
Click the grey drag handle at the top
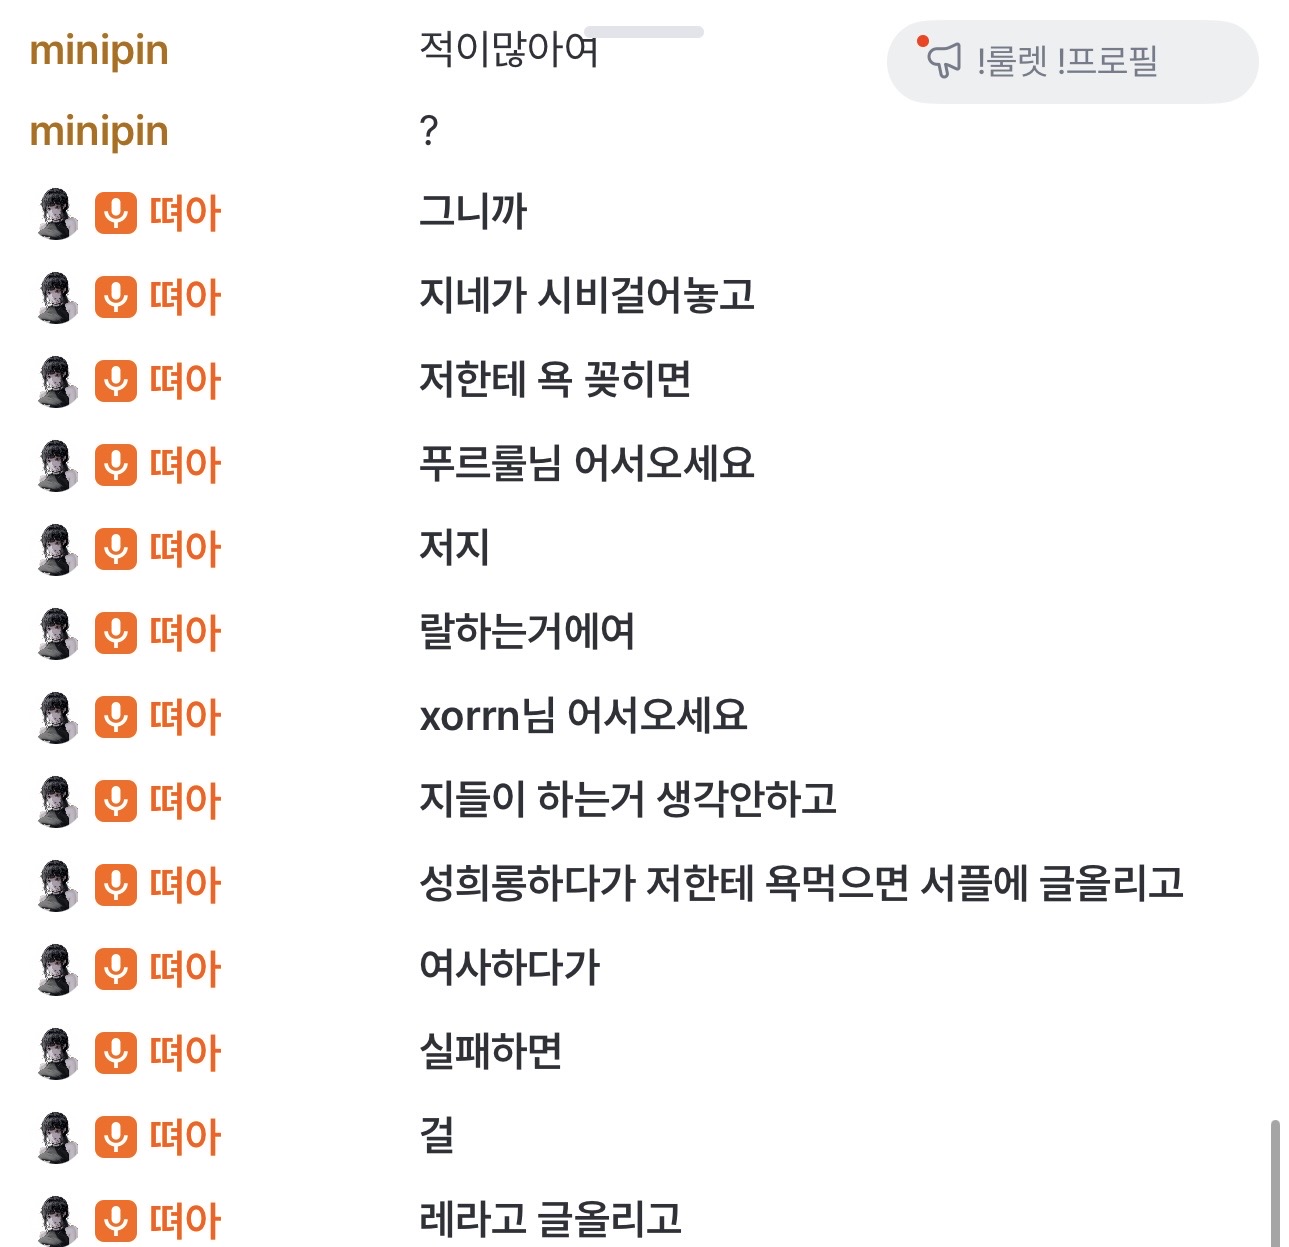point(644,32)
